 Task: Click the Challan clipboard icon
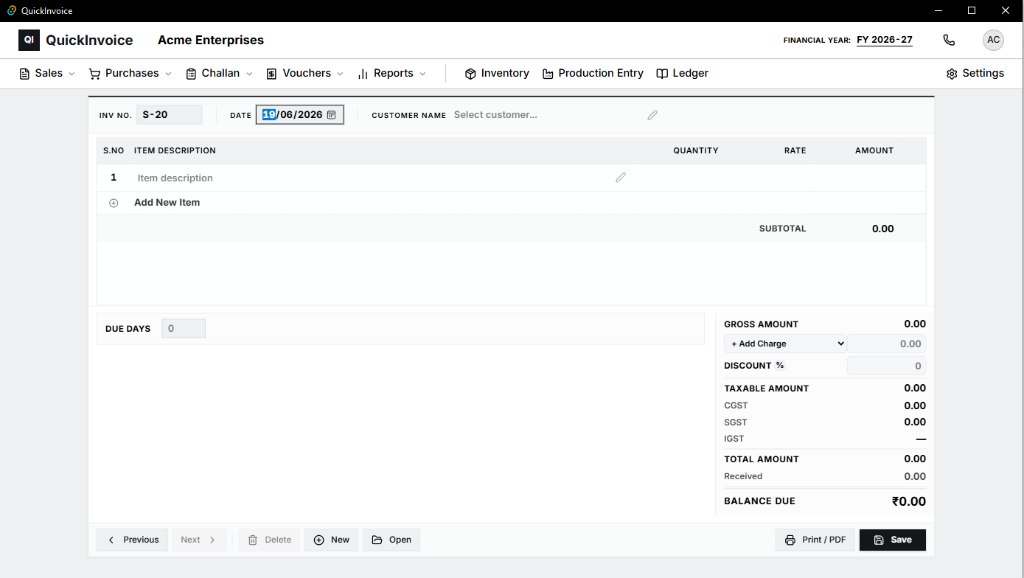191,74
